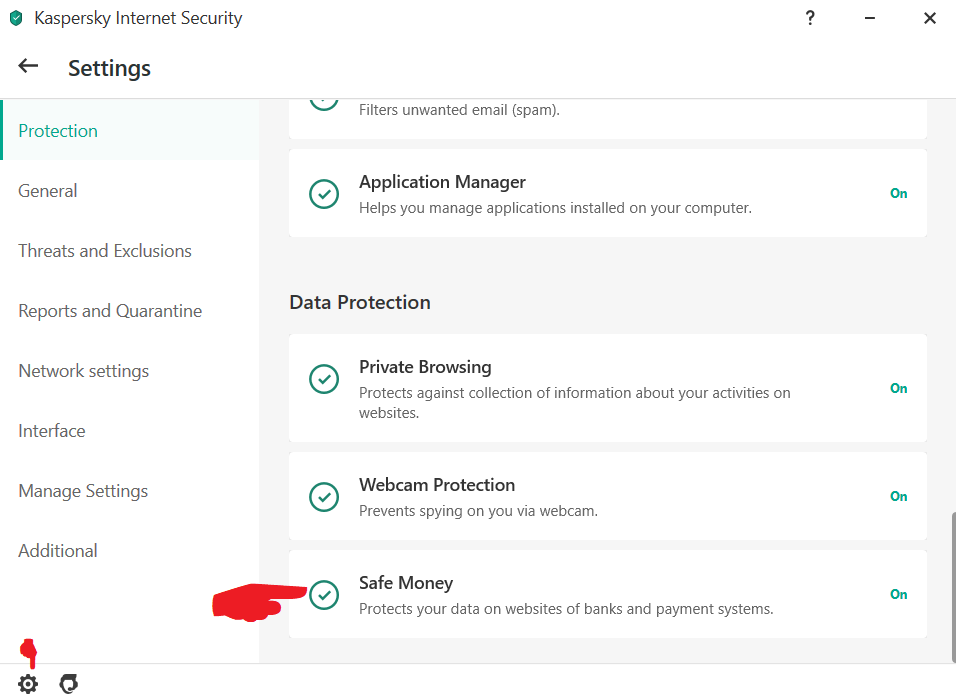Open Webcam Protection settings title
Screen dimensions: 956x699
437,485
